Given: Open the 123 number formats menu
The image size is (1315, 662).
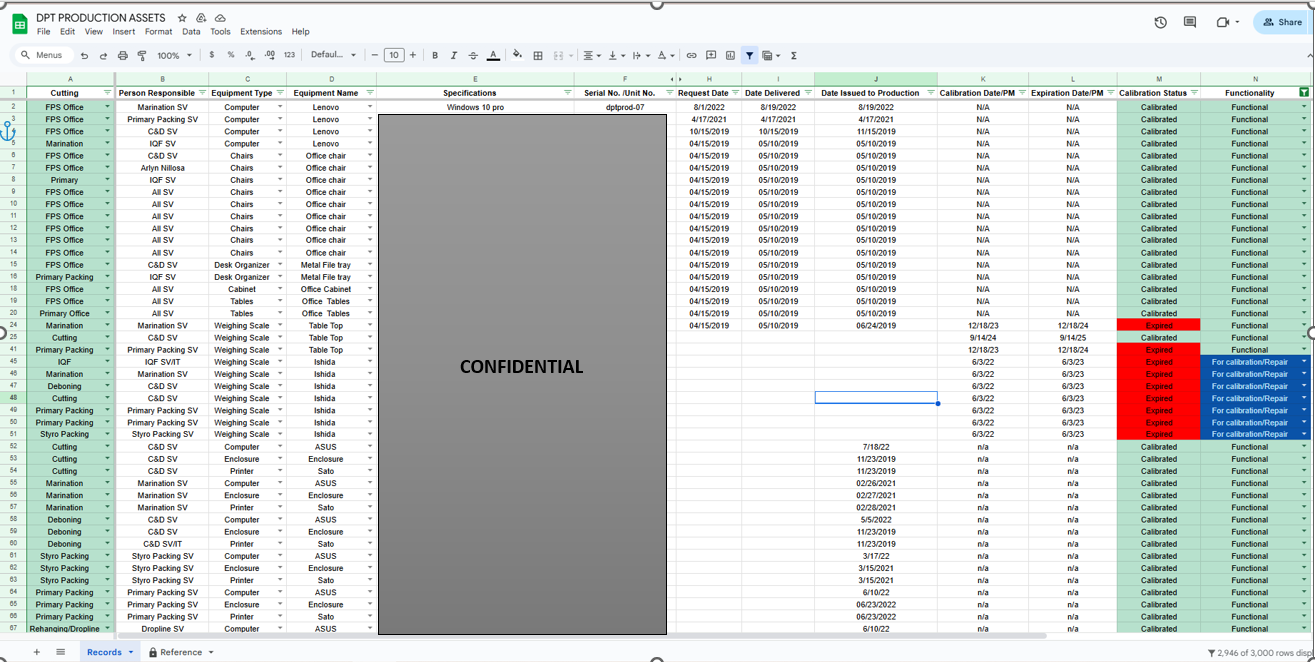Looking at the screenshot, I should pos(289,56).
